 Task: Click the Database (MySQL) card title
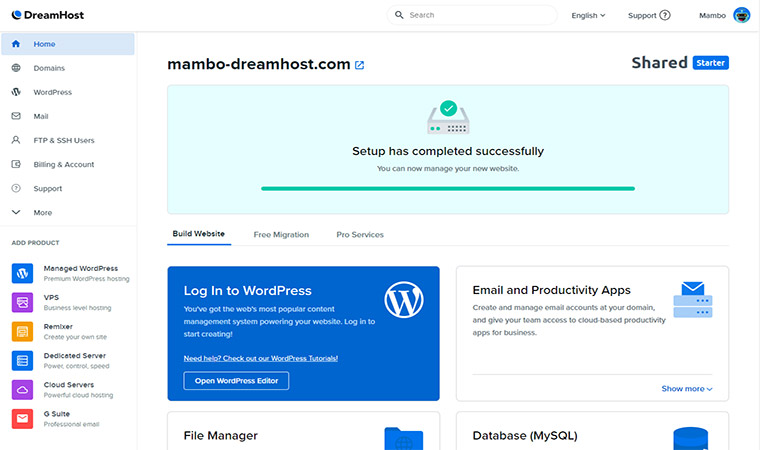click(x=525, y=435)
